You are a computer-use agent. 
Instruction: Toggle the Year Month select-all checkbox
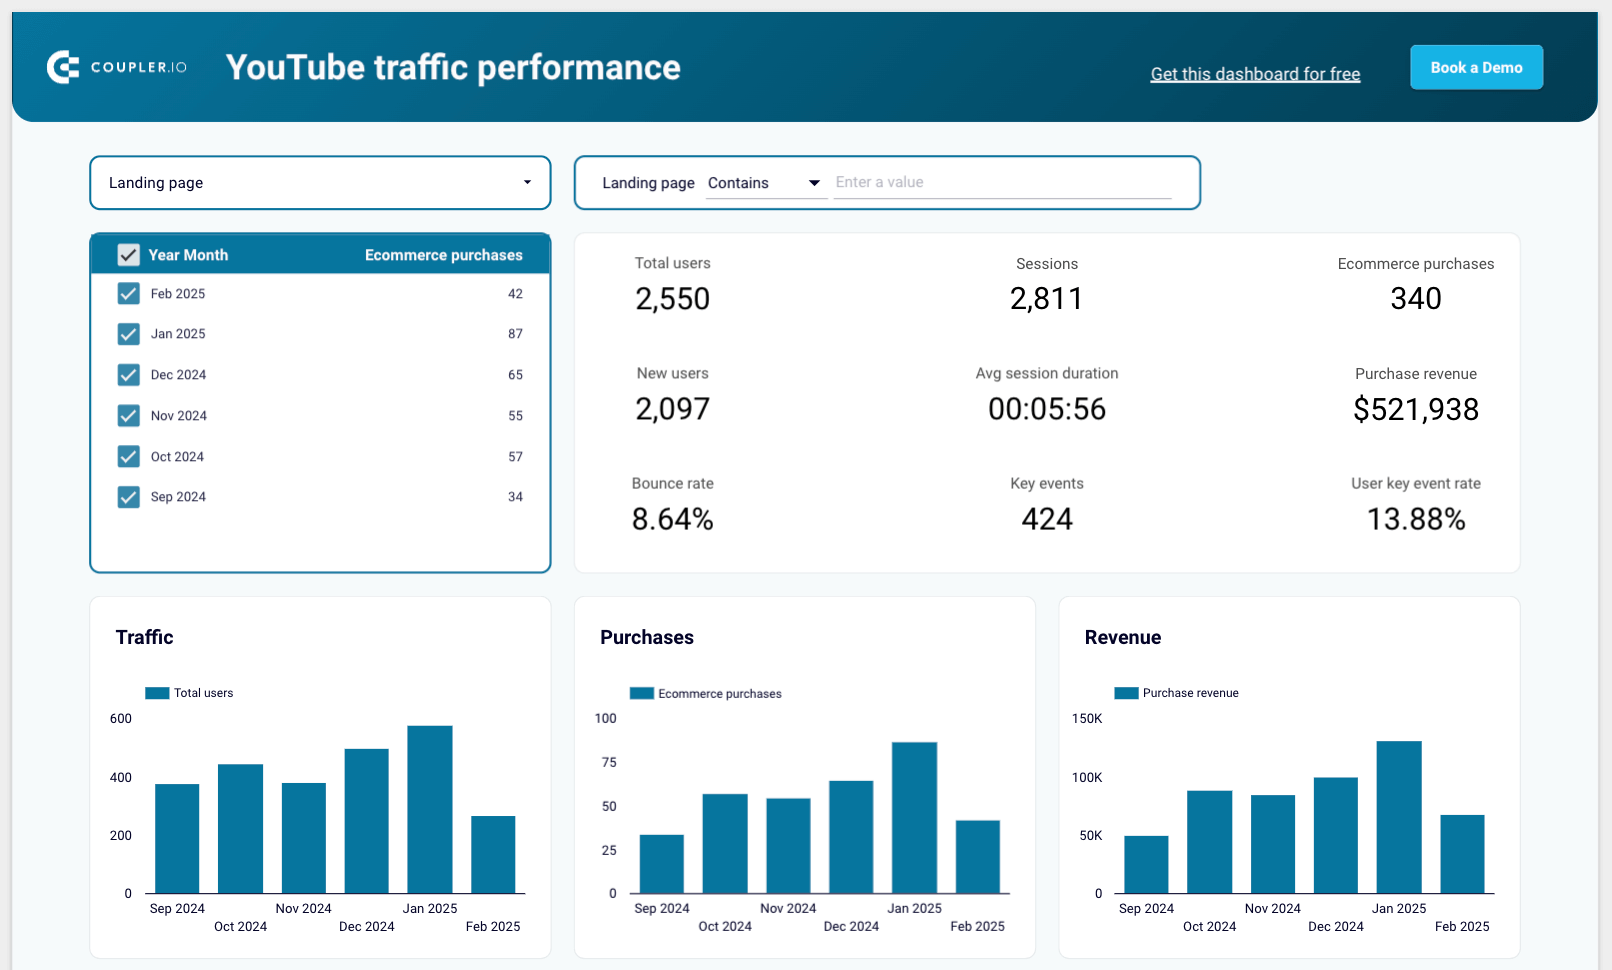[128, 254]
